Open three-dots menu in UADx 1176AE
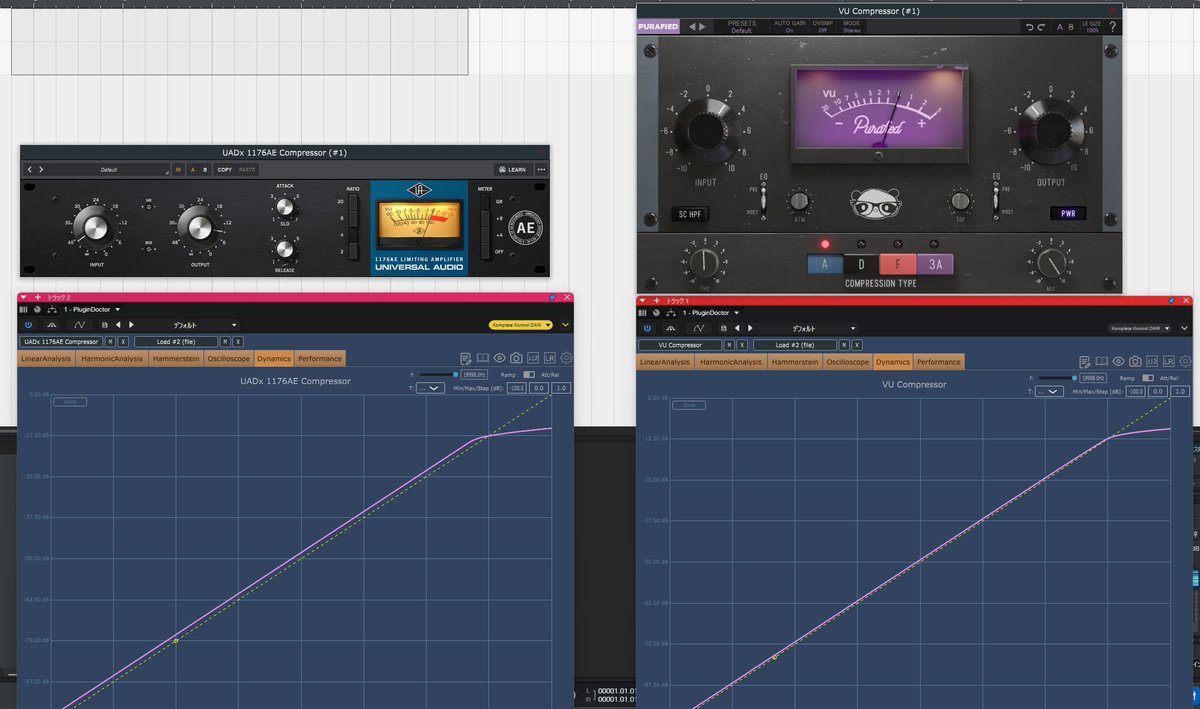This screenshot has width=1200, height=709. click(541, 170)
